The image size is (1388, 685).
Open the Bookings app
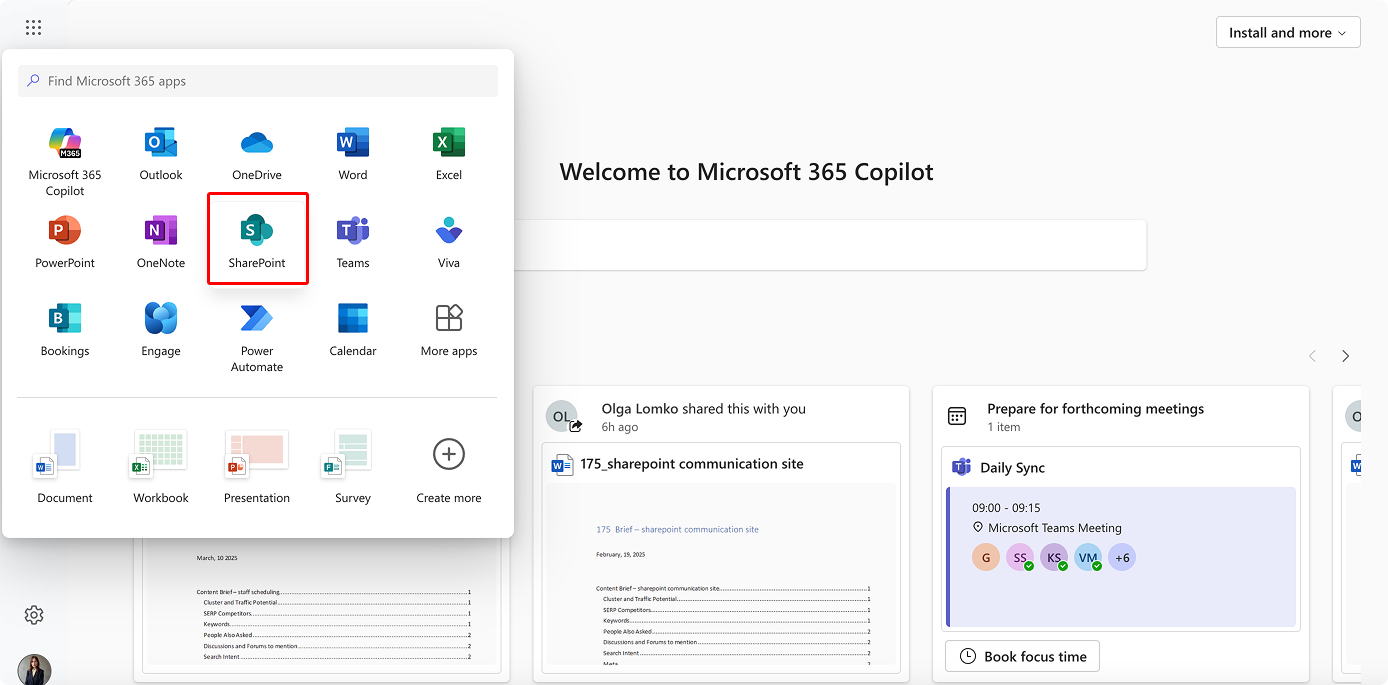coord(64,326)
